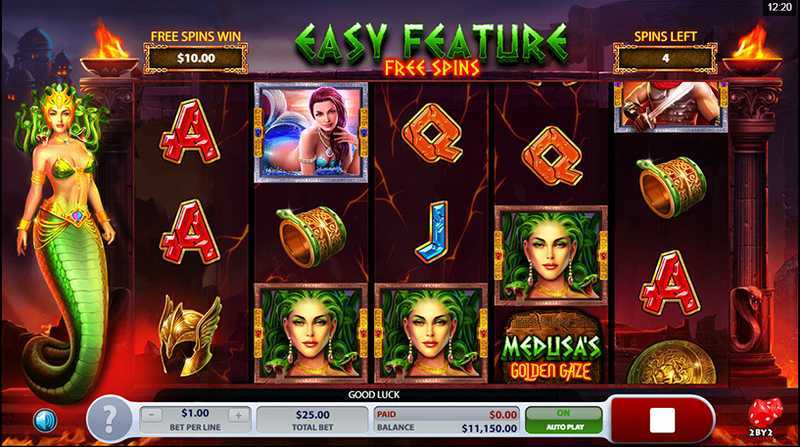Turn off Auto Play toggle
This screenshot has width=800, height=447.
point(564,420)
